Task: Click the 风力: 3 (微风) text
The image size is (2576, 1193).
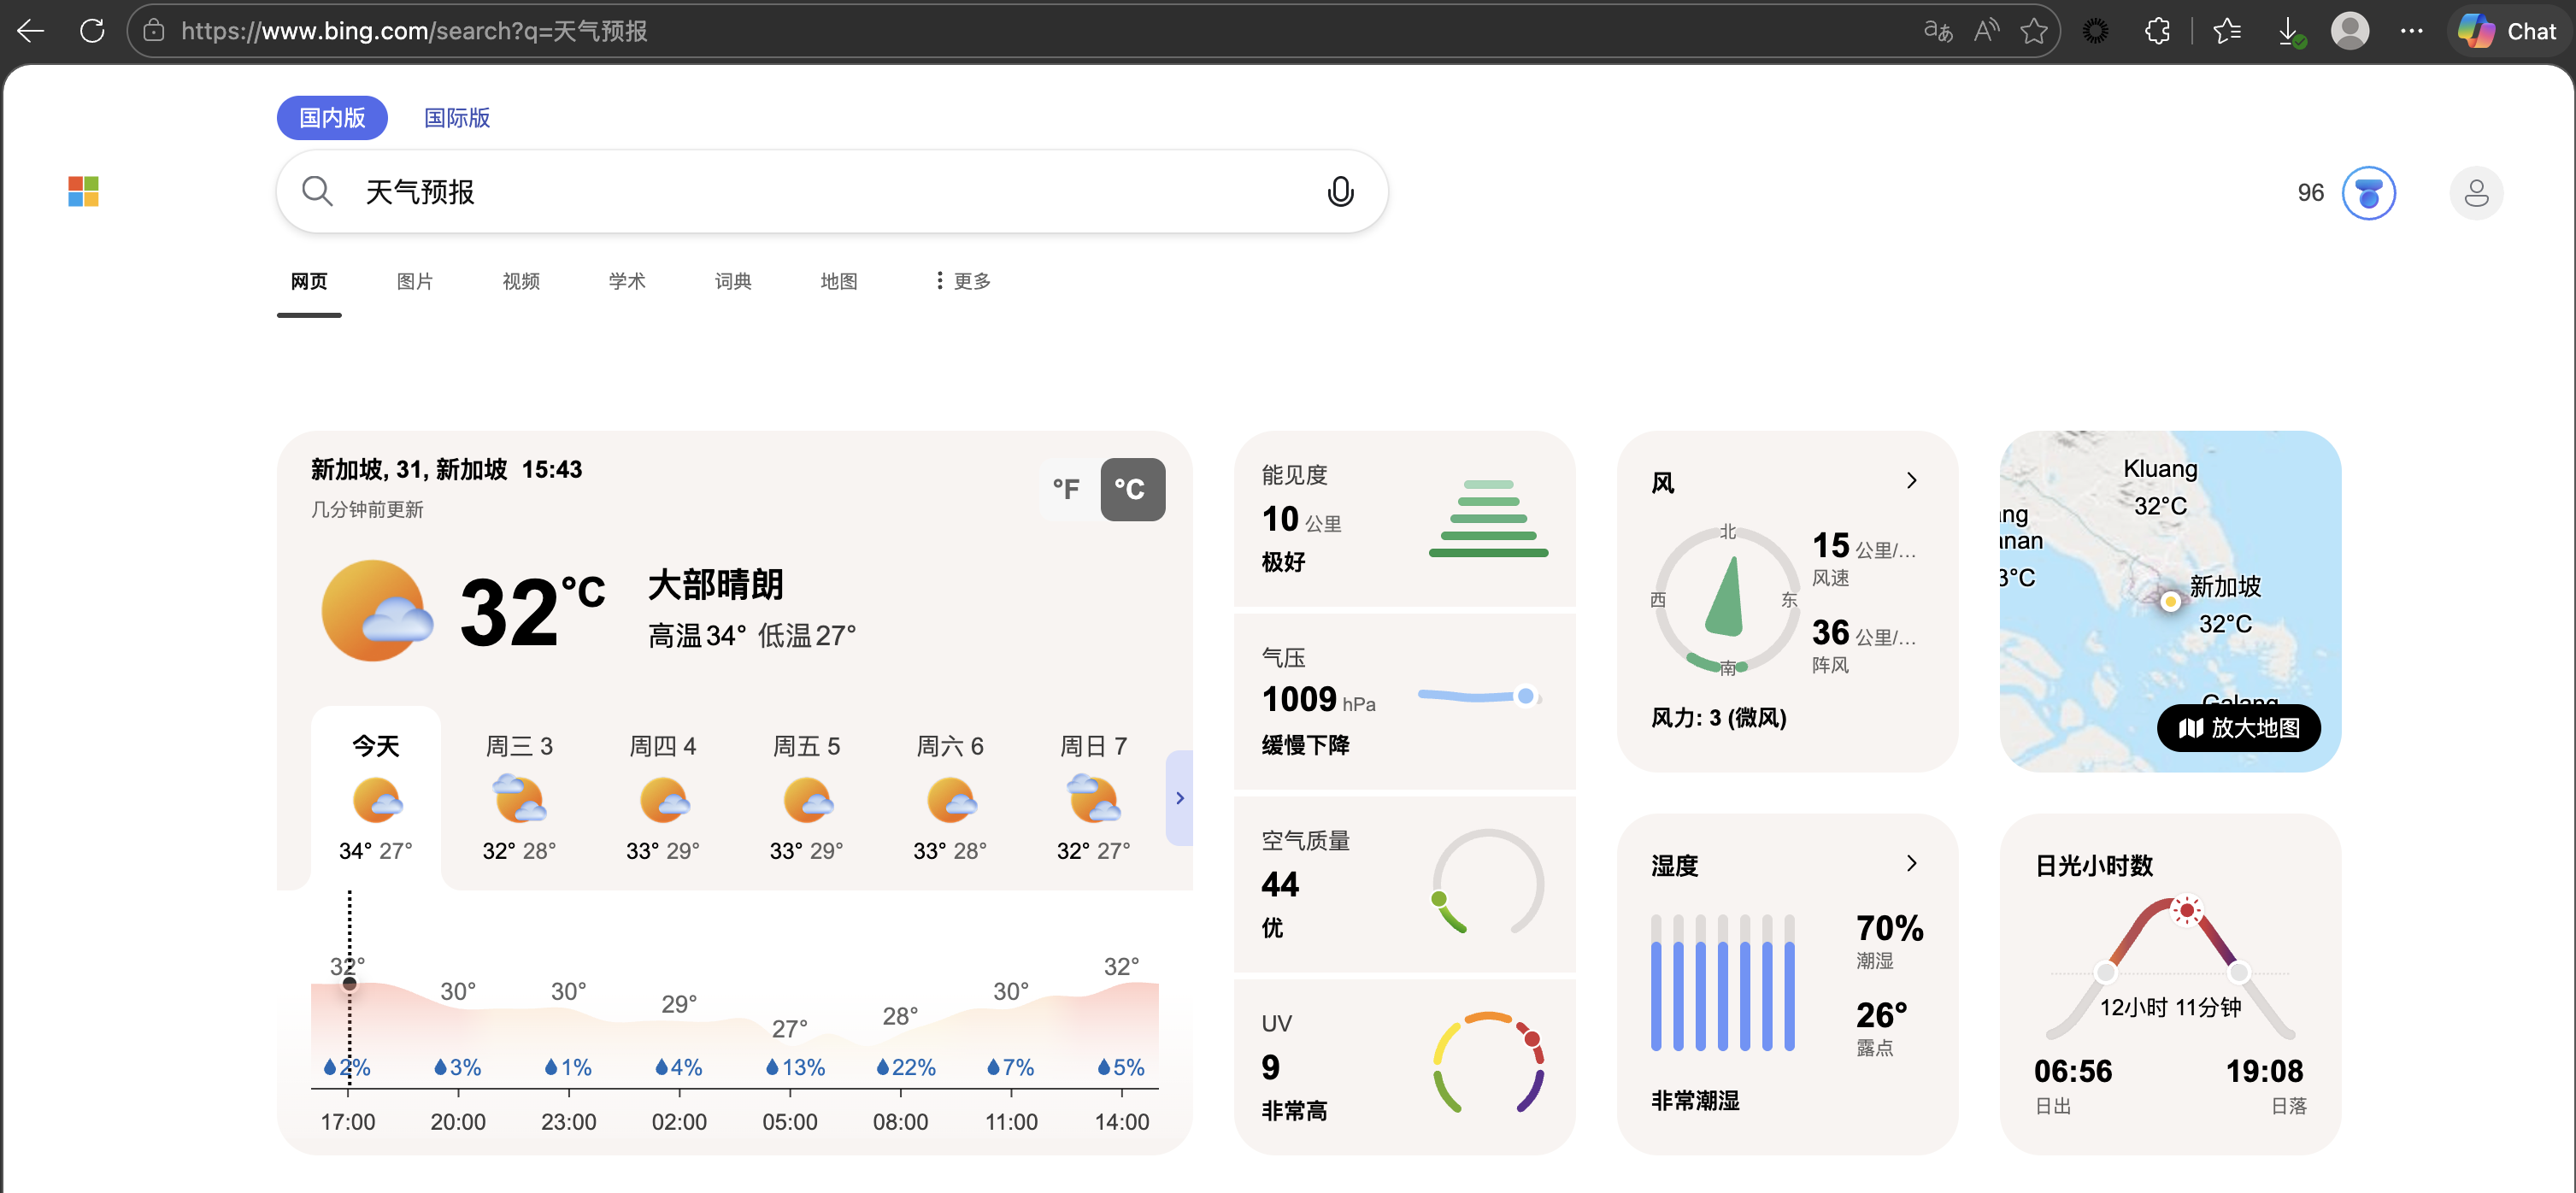Action: 1718,718
